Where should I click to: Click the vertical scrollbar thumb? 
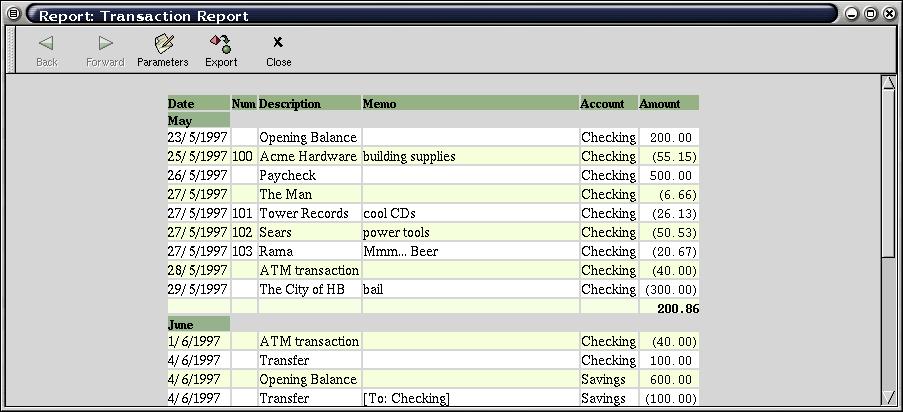(888, 175)
